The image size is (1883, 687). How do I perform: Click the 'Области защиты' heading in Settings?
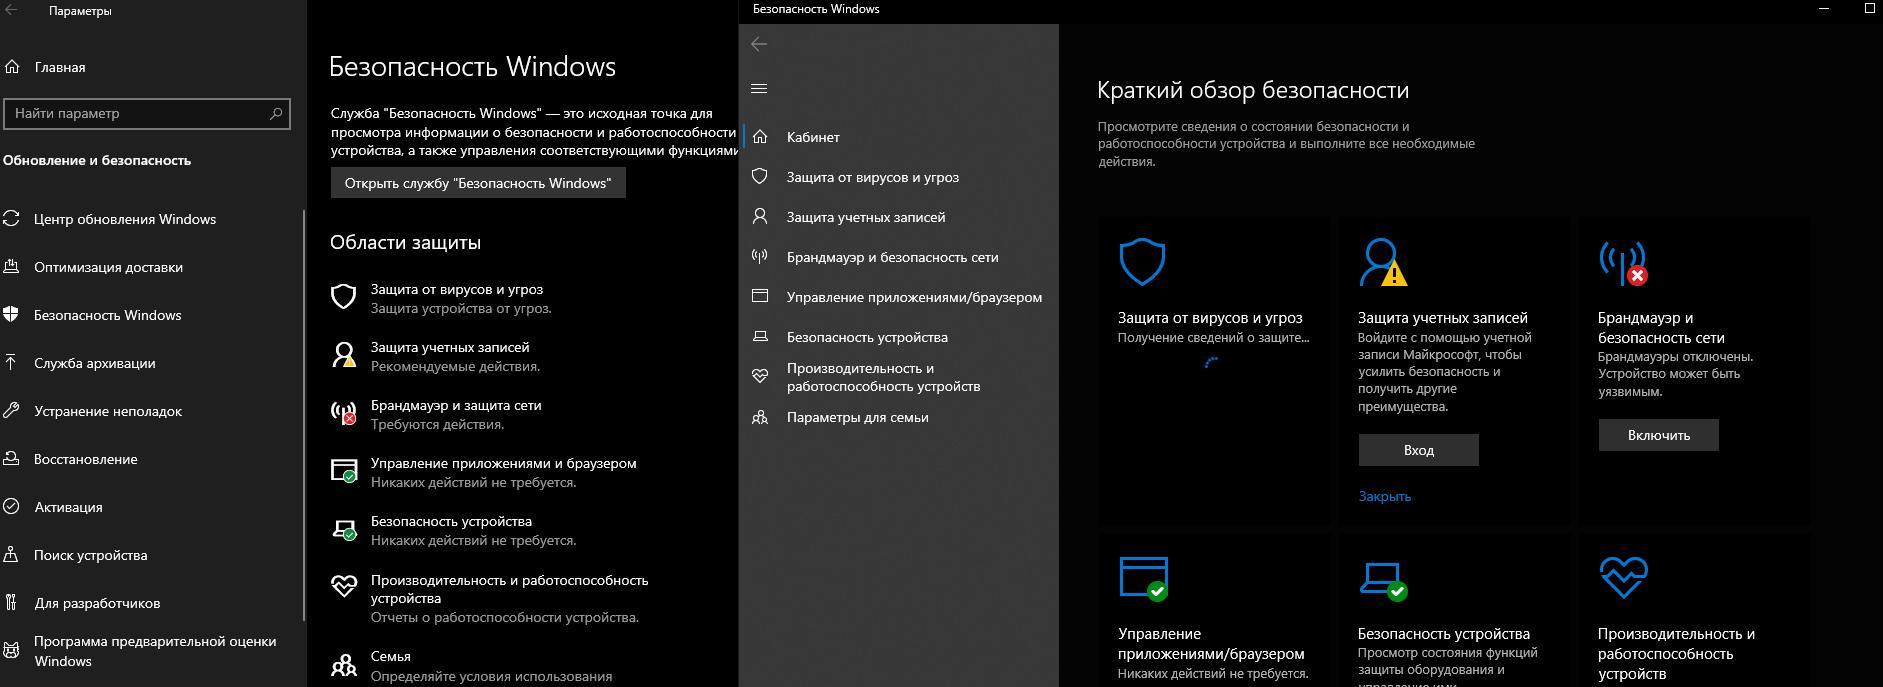click(x=405, y=242)
